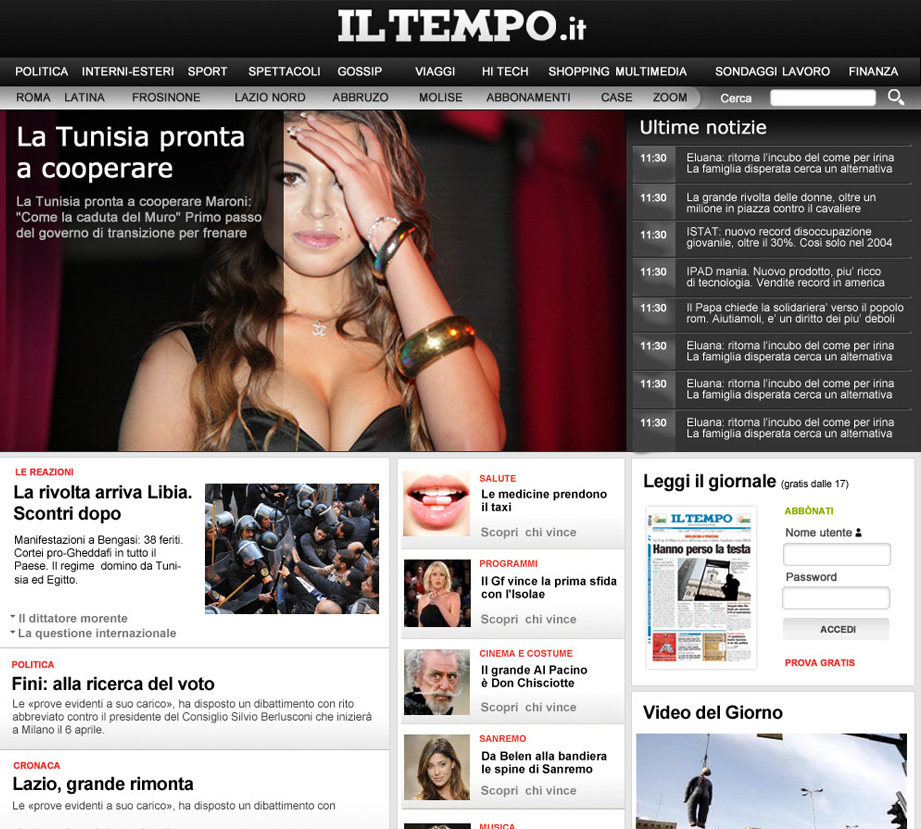Click the user icon beside Nome utente
Screen dimensions: 921x829
coord(858,533)
